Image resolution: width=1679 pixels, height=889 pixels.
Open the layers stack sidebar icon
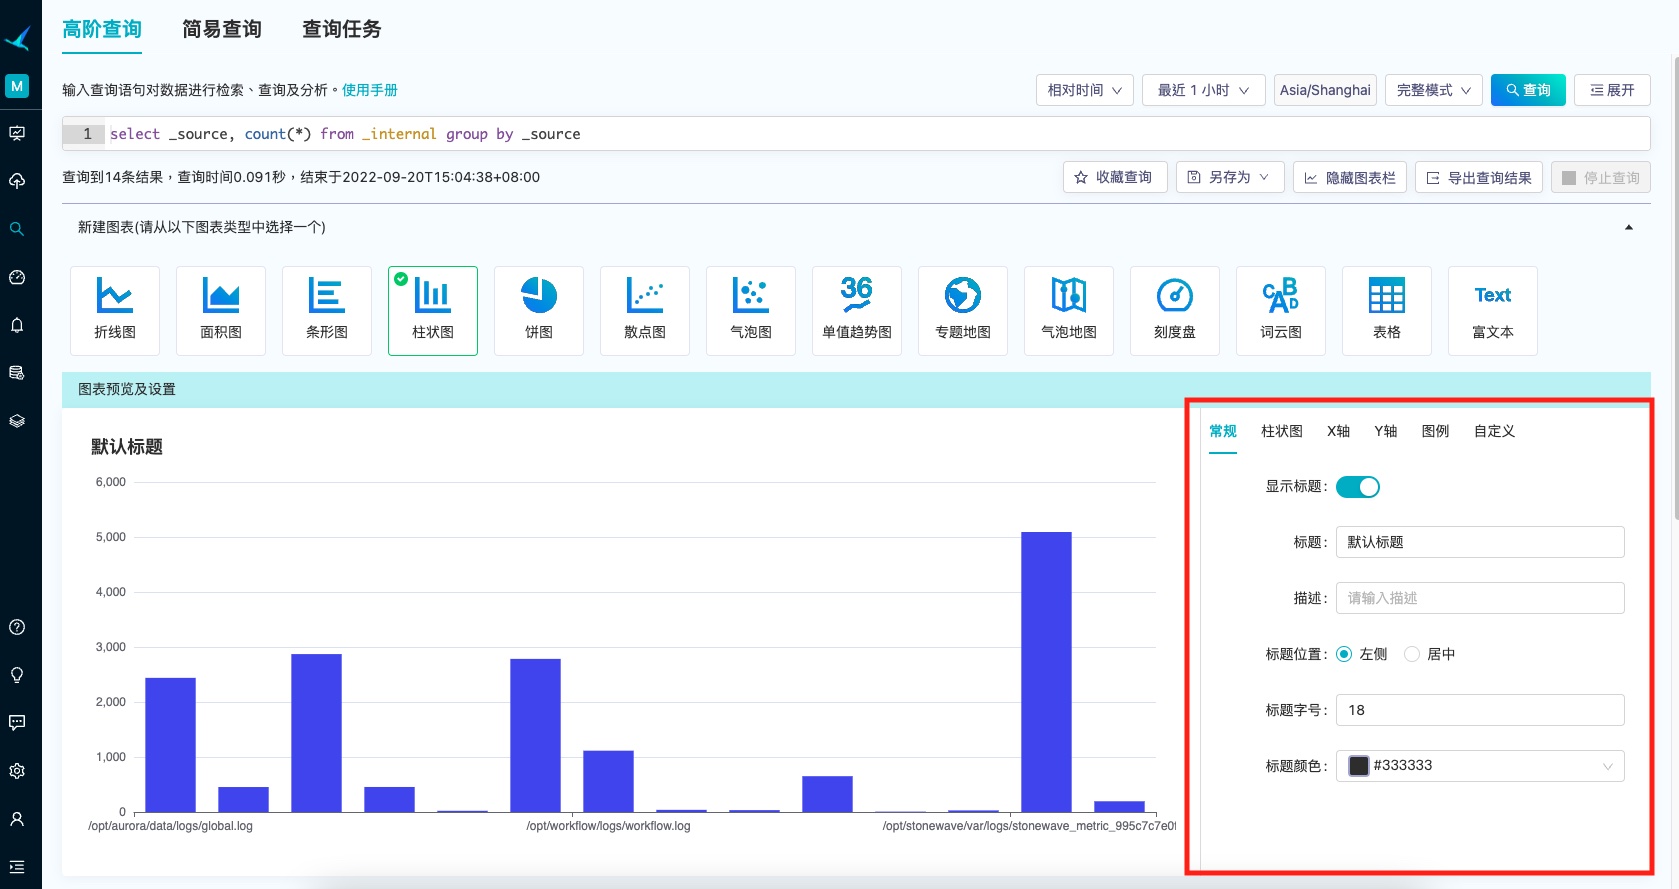coord(17,421)
